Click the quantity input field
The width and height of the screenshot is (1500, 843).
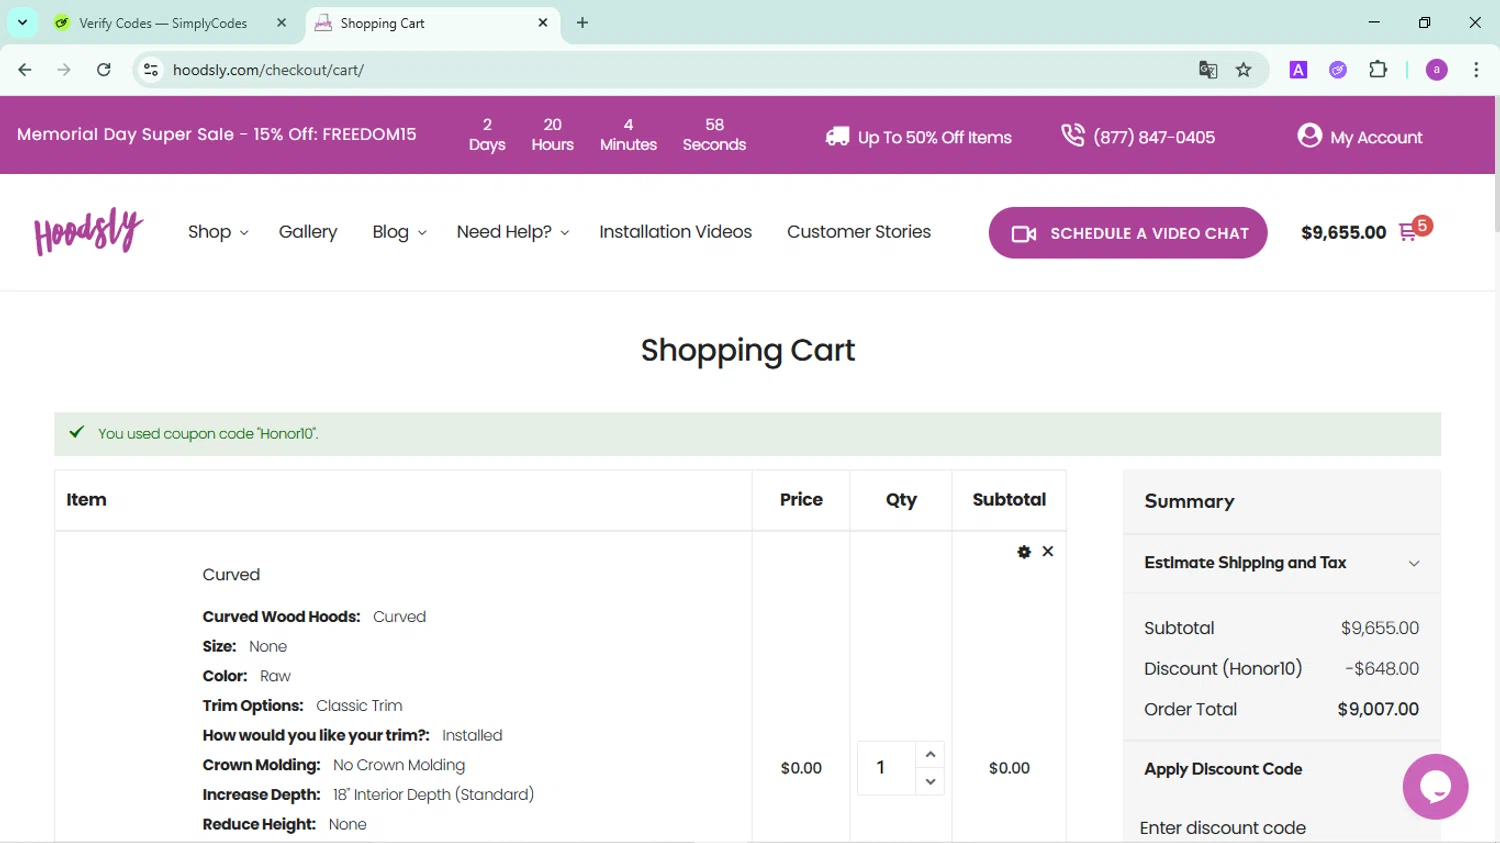coord(886,768)
